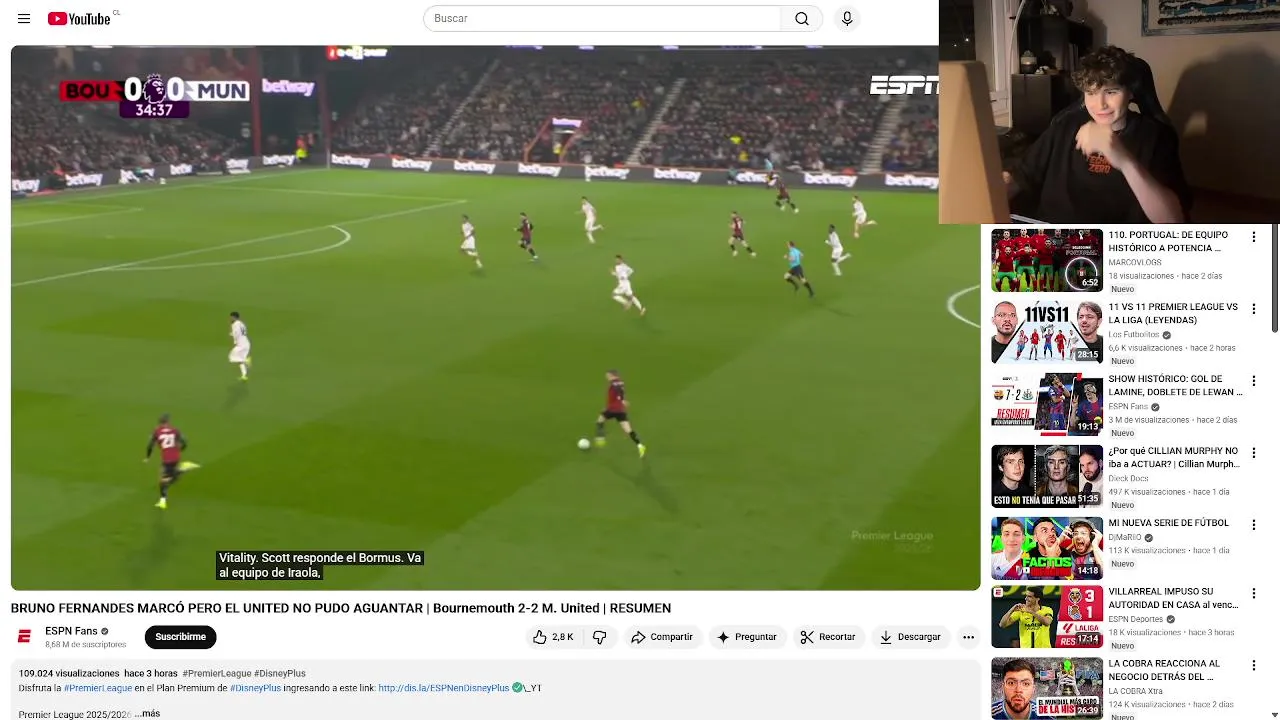The width and height of the screenshot is (1280, 720).
Task: Open thumbnail of 11 VS 11 Premier League video
Action: coord(1047,332)
